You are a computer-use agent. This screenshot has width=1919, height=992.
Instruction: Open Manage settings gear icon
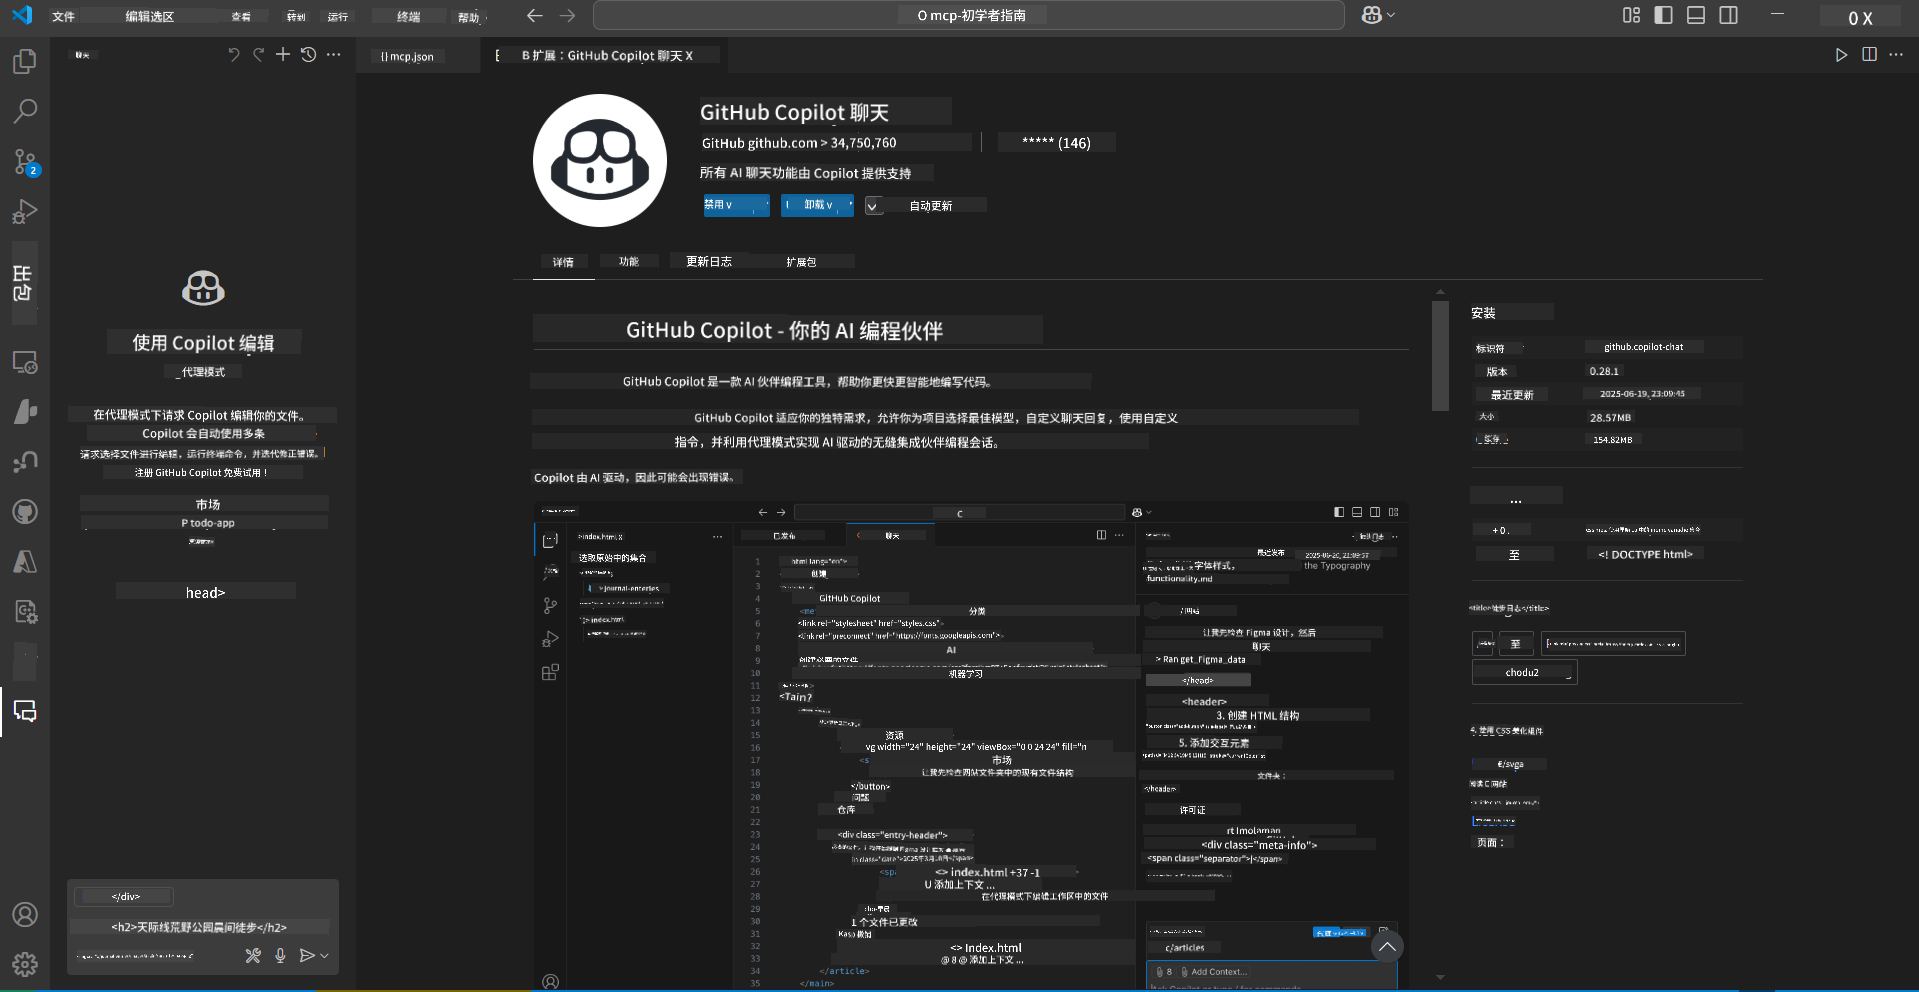tap(25, 964)
